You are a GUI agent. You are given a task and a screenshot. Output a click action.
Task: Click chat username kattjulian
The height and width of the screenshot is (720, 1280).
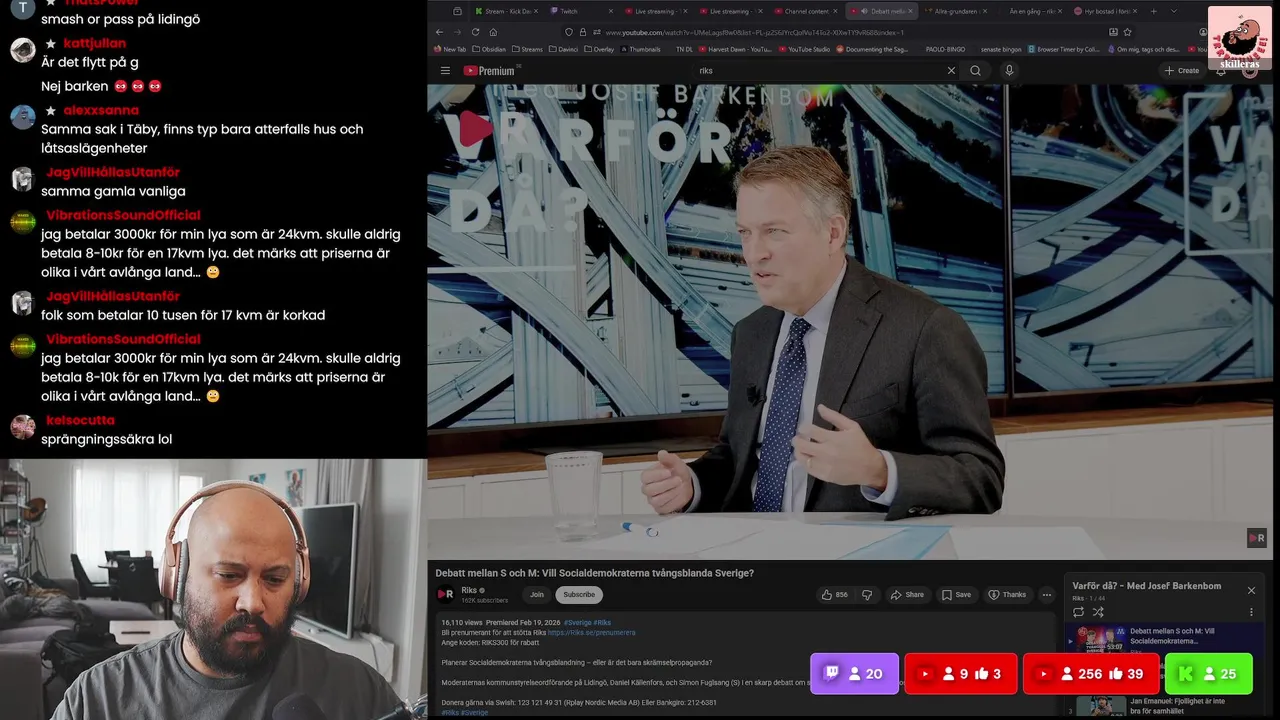click(x=94, y=43)
